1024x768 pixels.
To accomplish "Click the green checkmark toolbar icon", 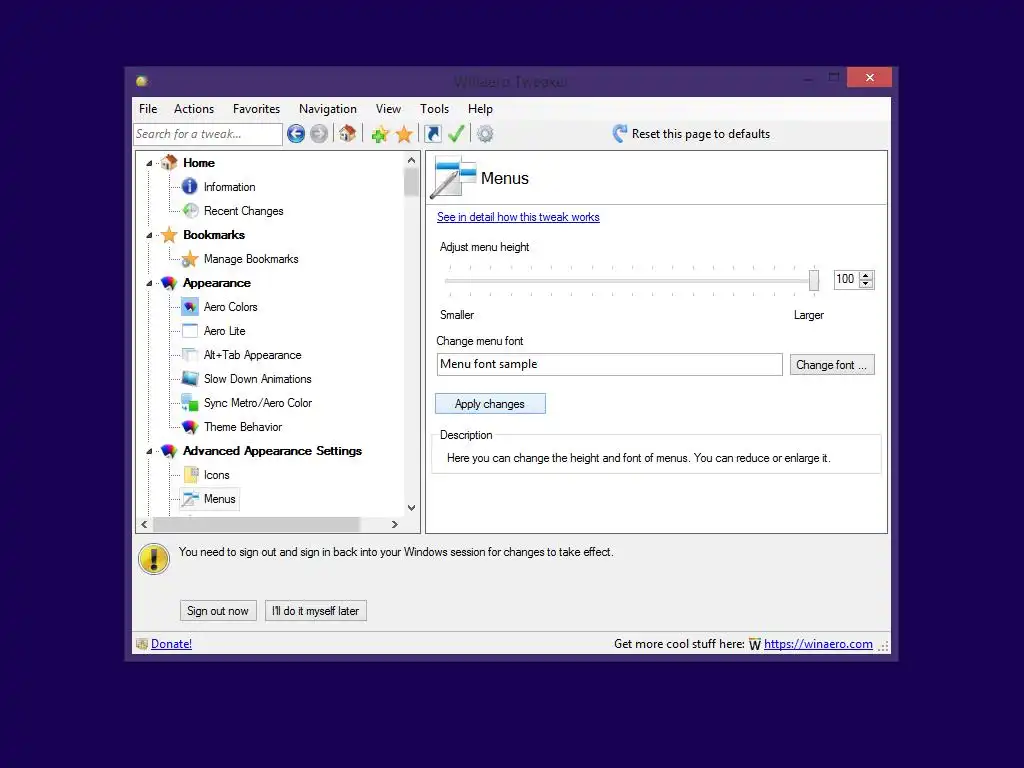I will (456, 134).
